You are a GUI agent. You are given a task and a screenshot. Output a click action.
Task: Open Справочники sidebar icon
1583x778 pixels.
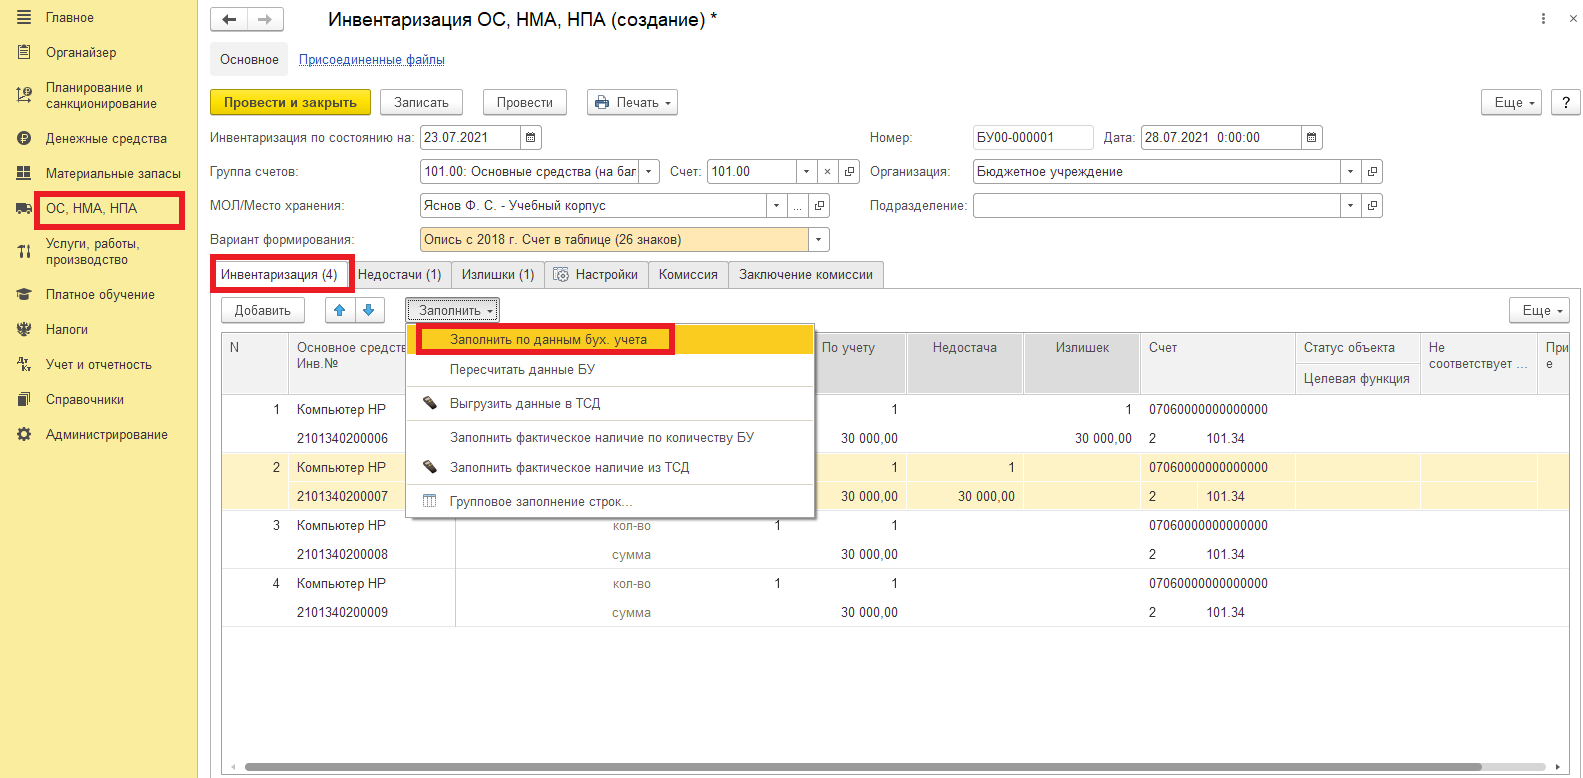click(24, 399)
